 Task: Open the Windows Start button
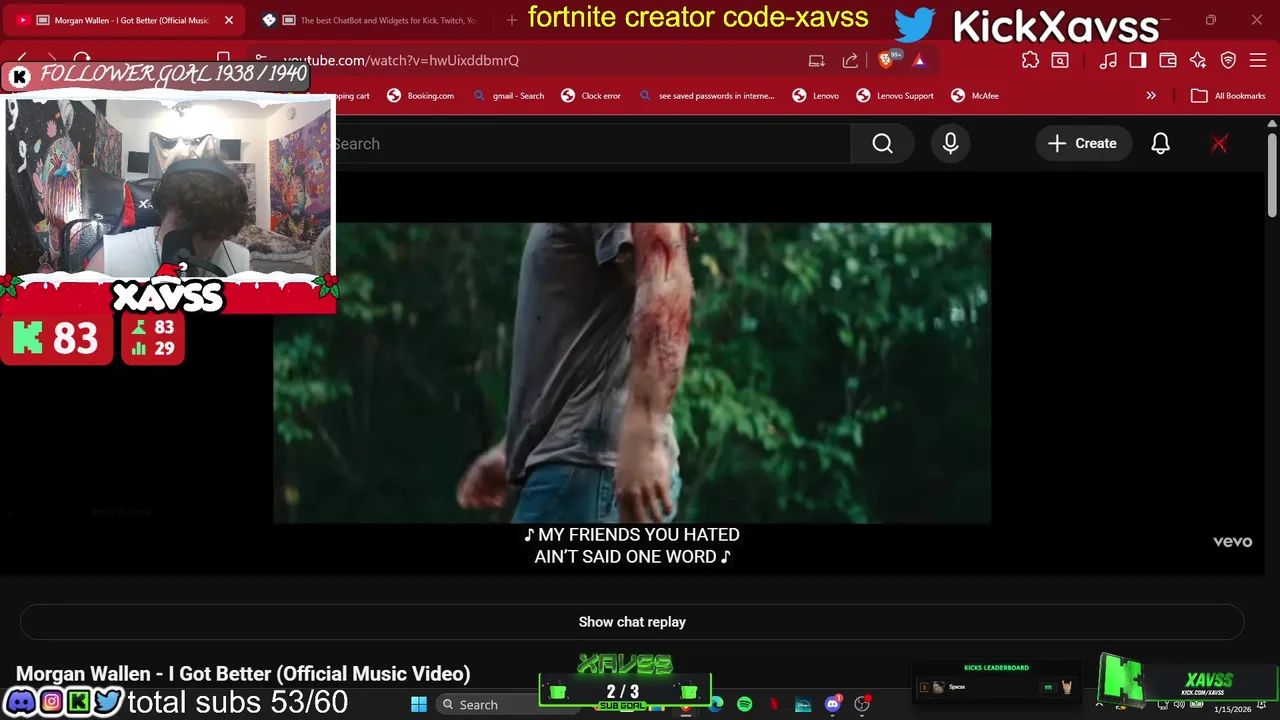[x=419, y=705]
